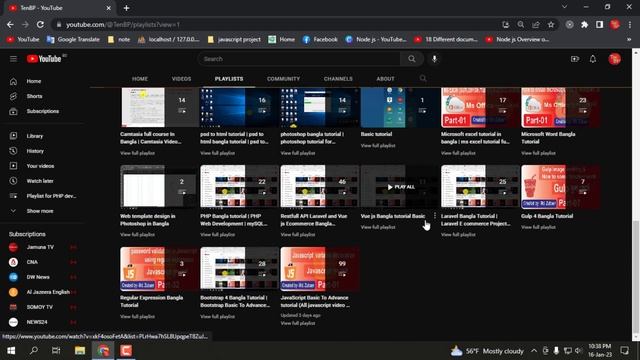
Task: Open PHP Bangla tutorial playlist thumbnail
Action: click(240, 187)
